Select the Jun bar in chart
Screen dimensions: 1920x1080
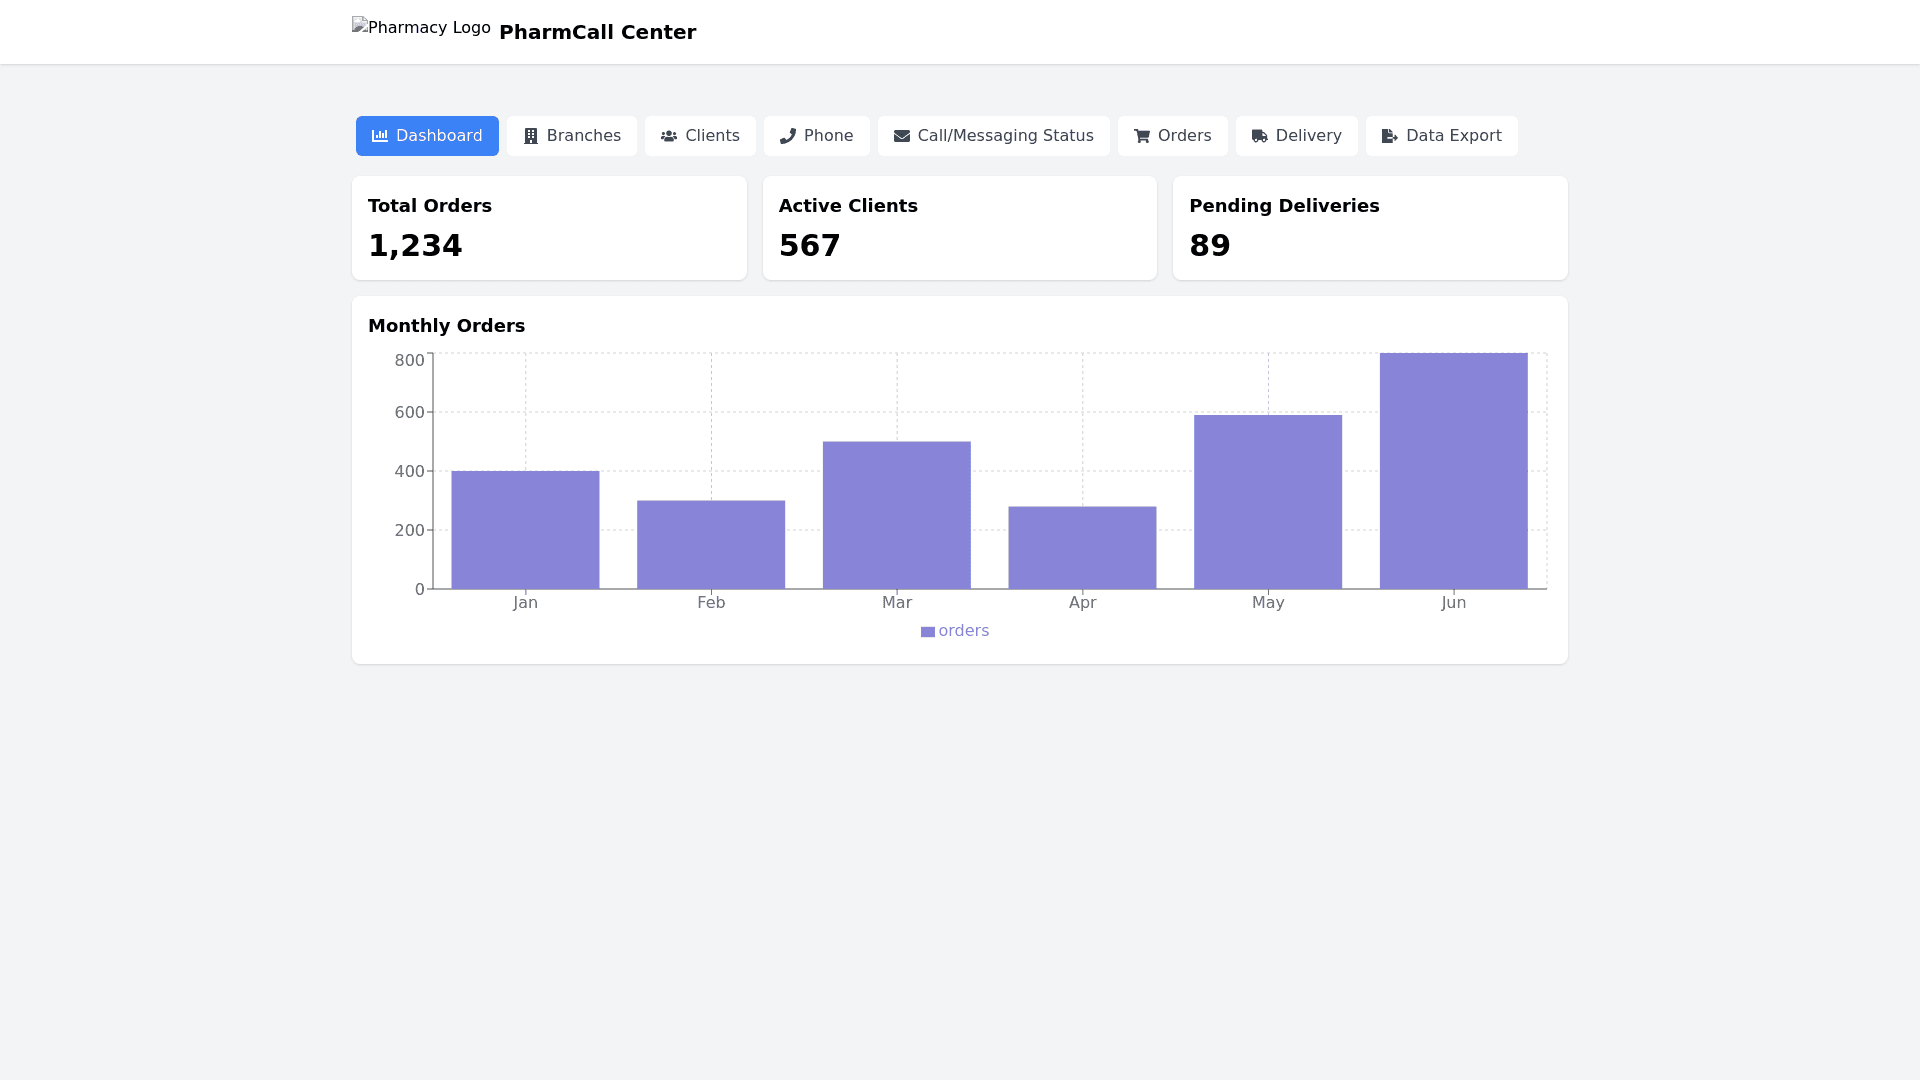point(1453,471)
